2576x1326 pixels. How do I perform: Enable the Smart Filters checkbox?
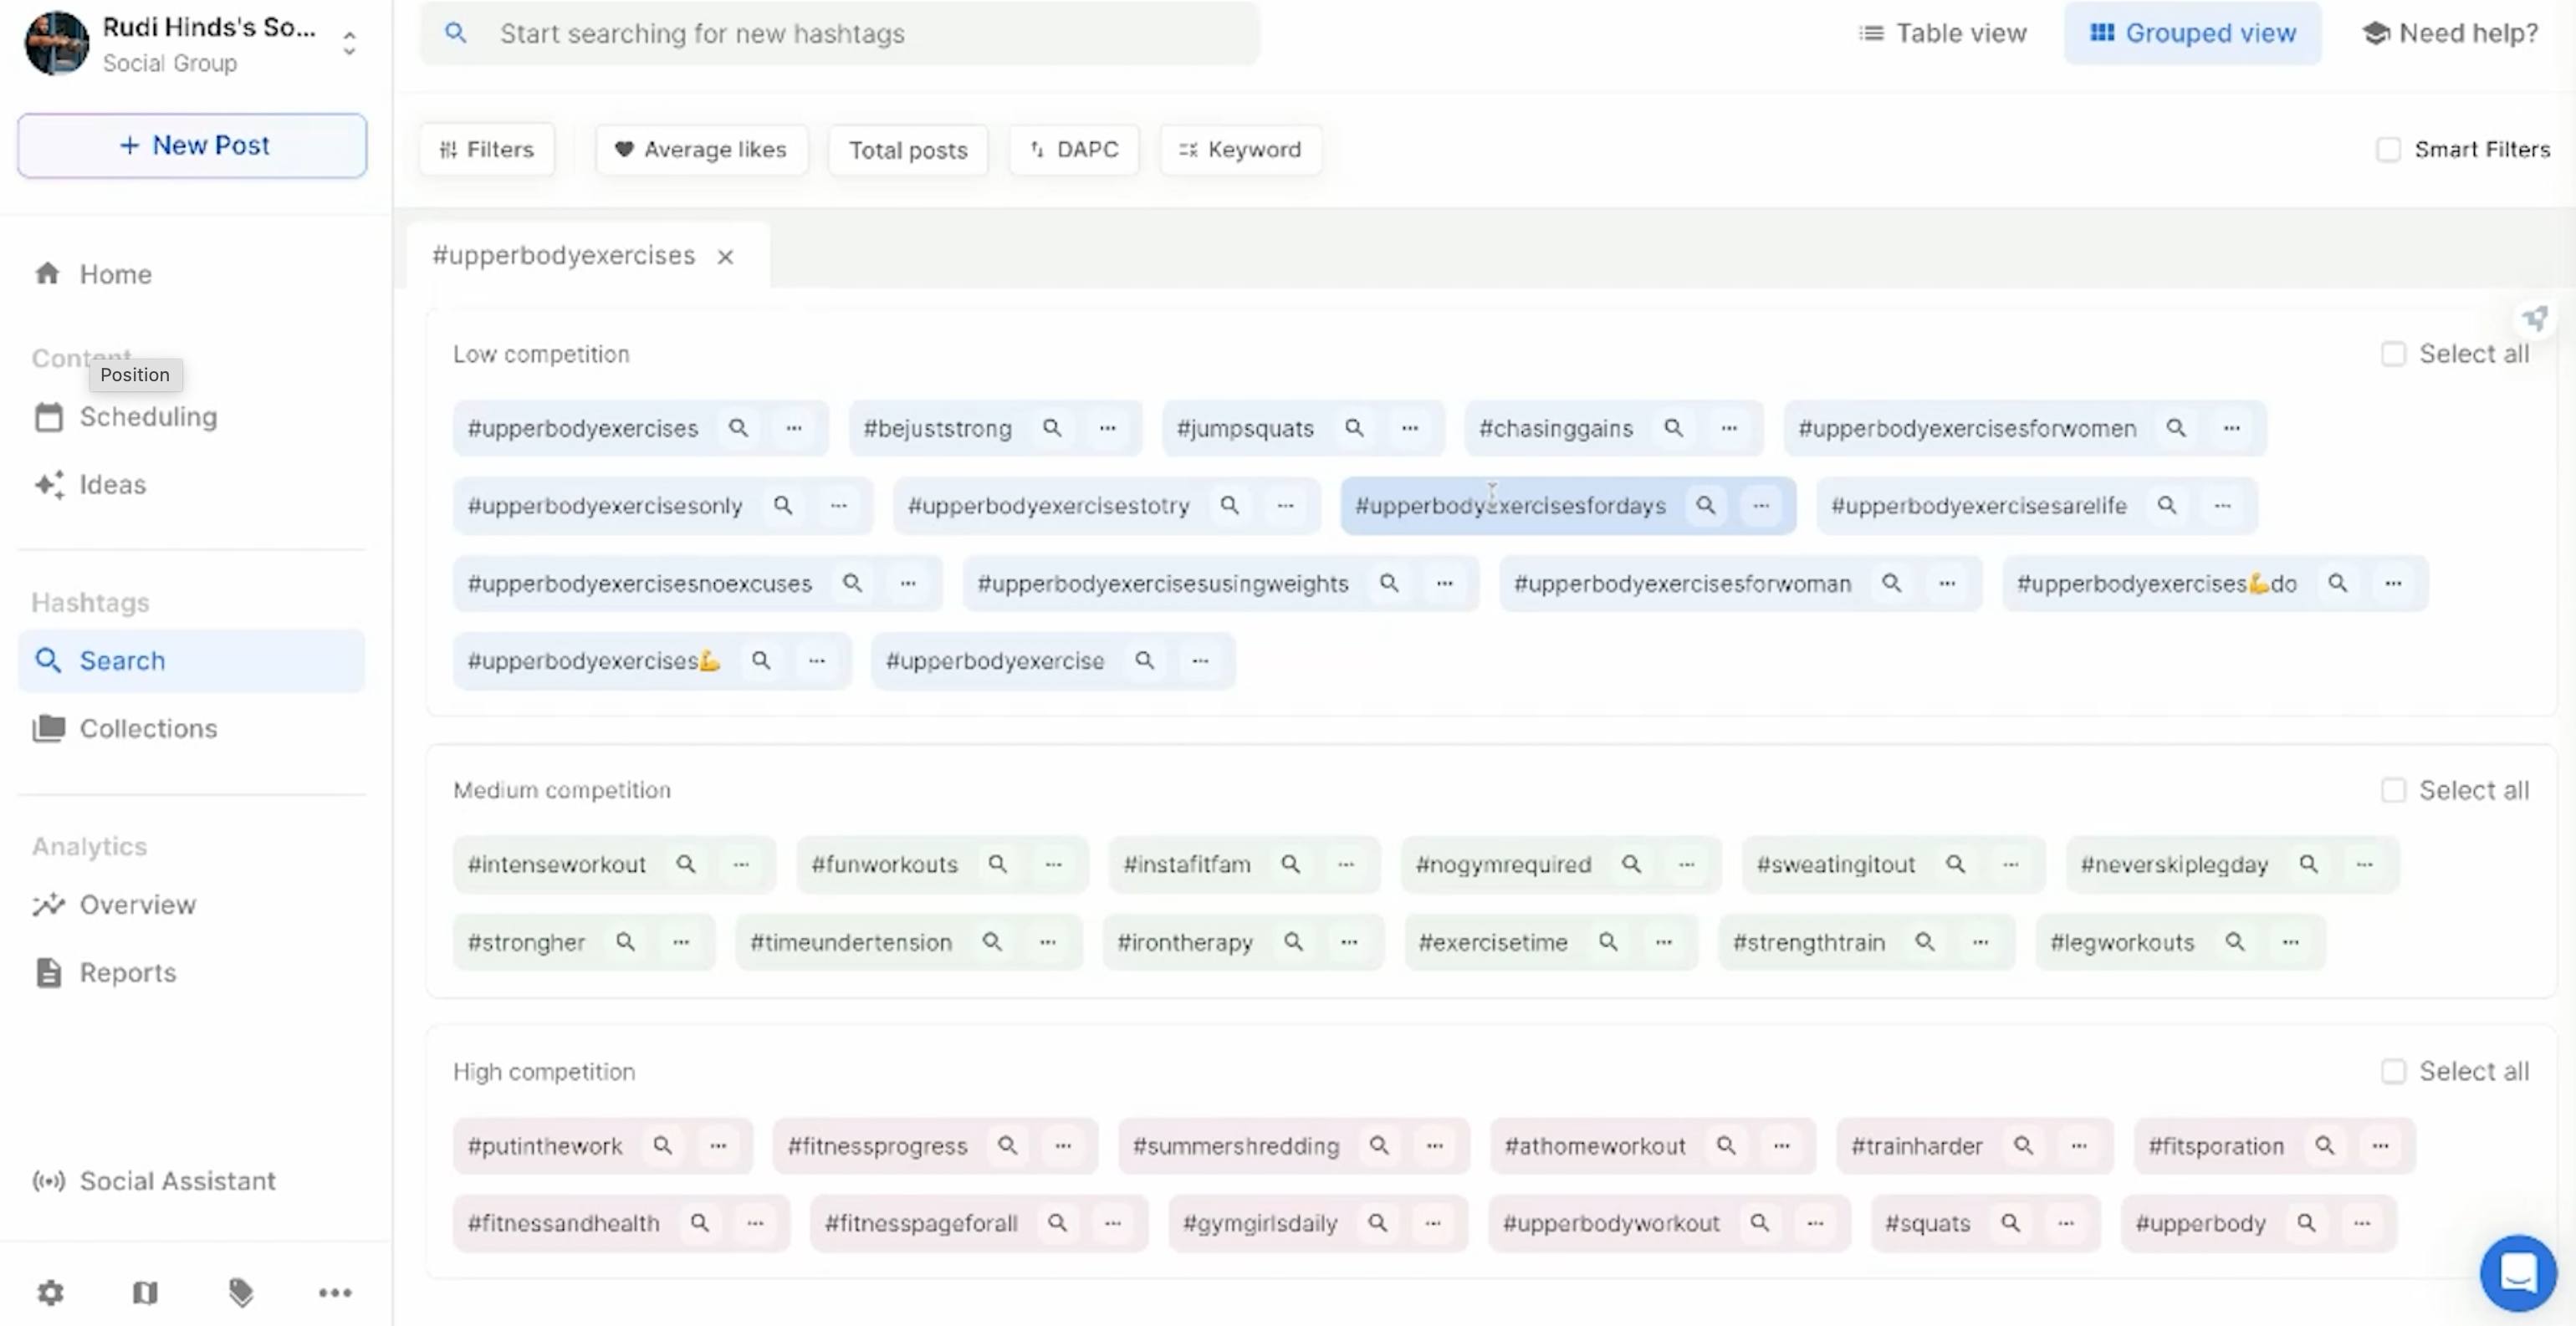tap(2388, 150)
